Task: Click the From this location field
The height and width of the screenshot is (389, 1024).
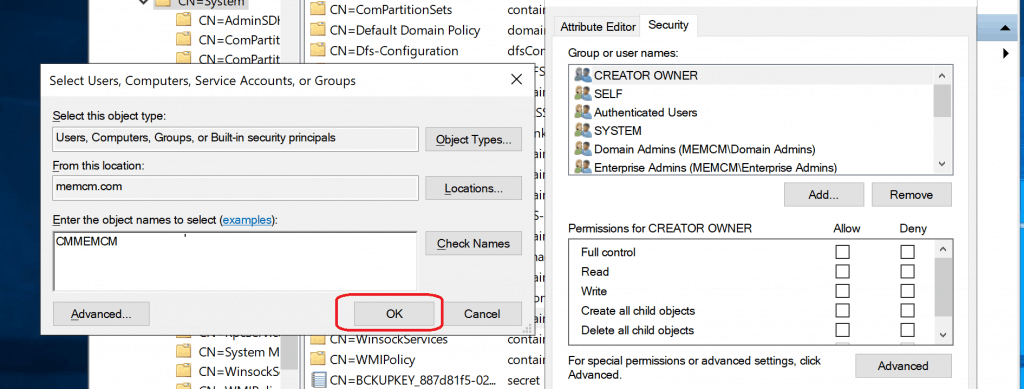Action: click(x=235, y=188)
